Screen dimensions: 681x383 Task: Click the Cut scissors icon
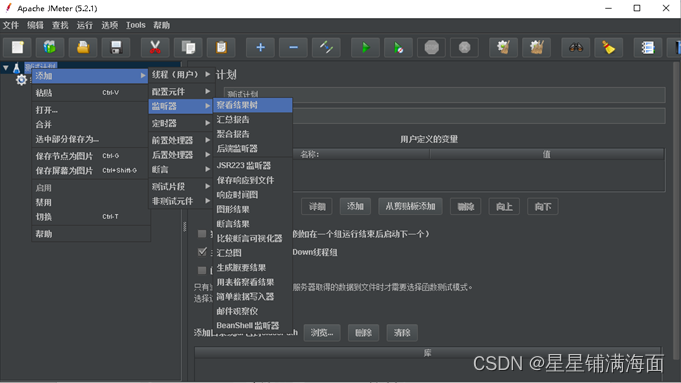point(155,47)
